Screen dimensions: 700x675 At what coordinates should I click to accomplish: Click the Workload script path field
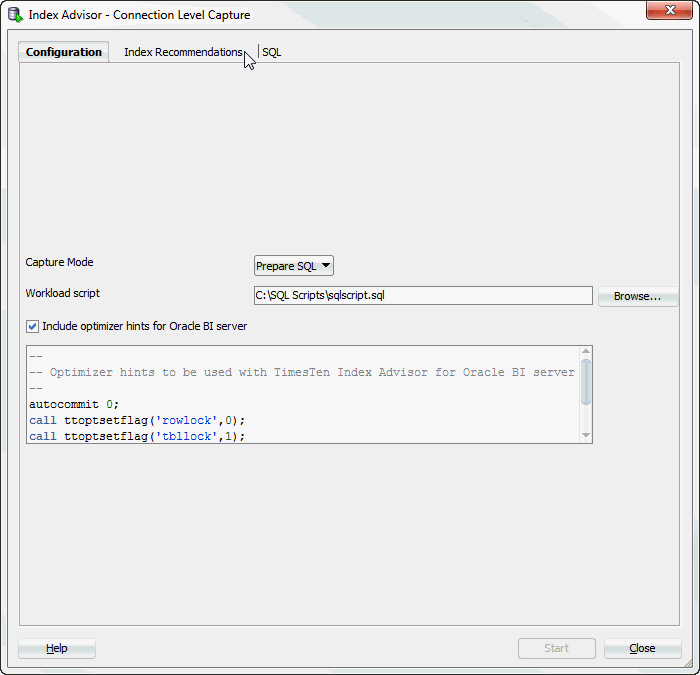[x=423, y=296]
